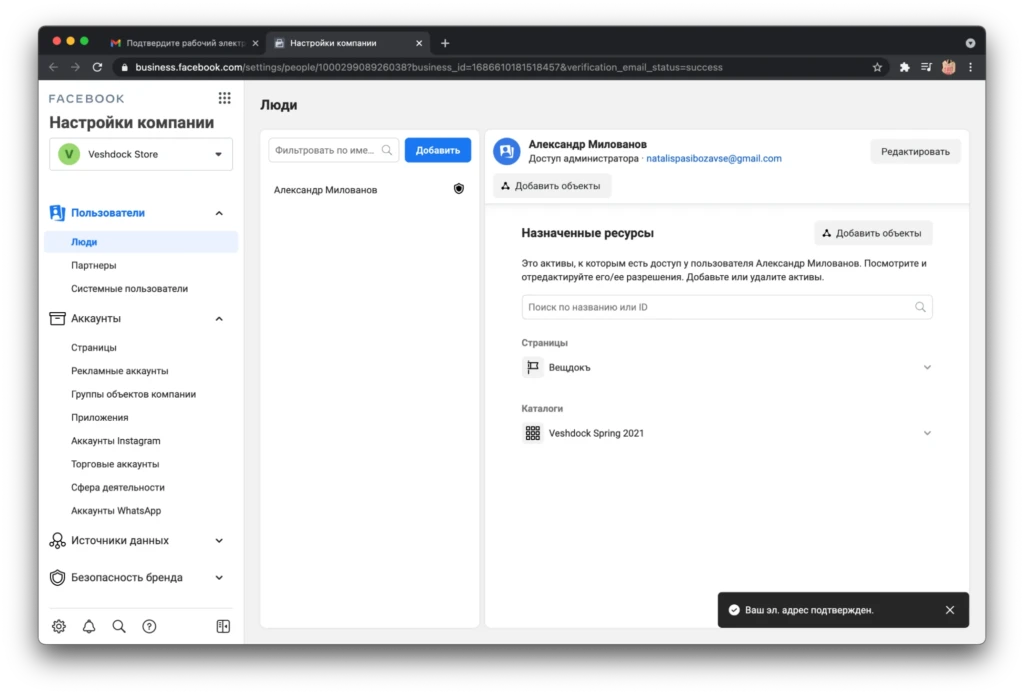Open Аккаунты WhatsApp
1024x695 pixels.
point(116,511)
